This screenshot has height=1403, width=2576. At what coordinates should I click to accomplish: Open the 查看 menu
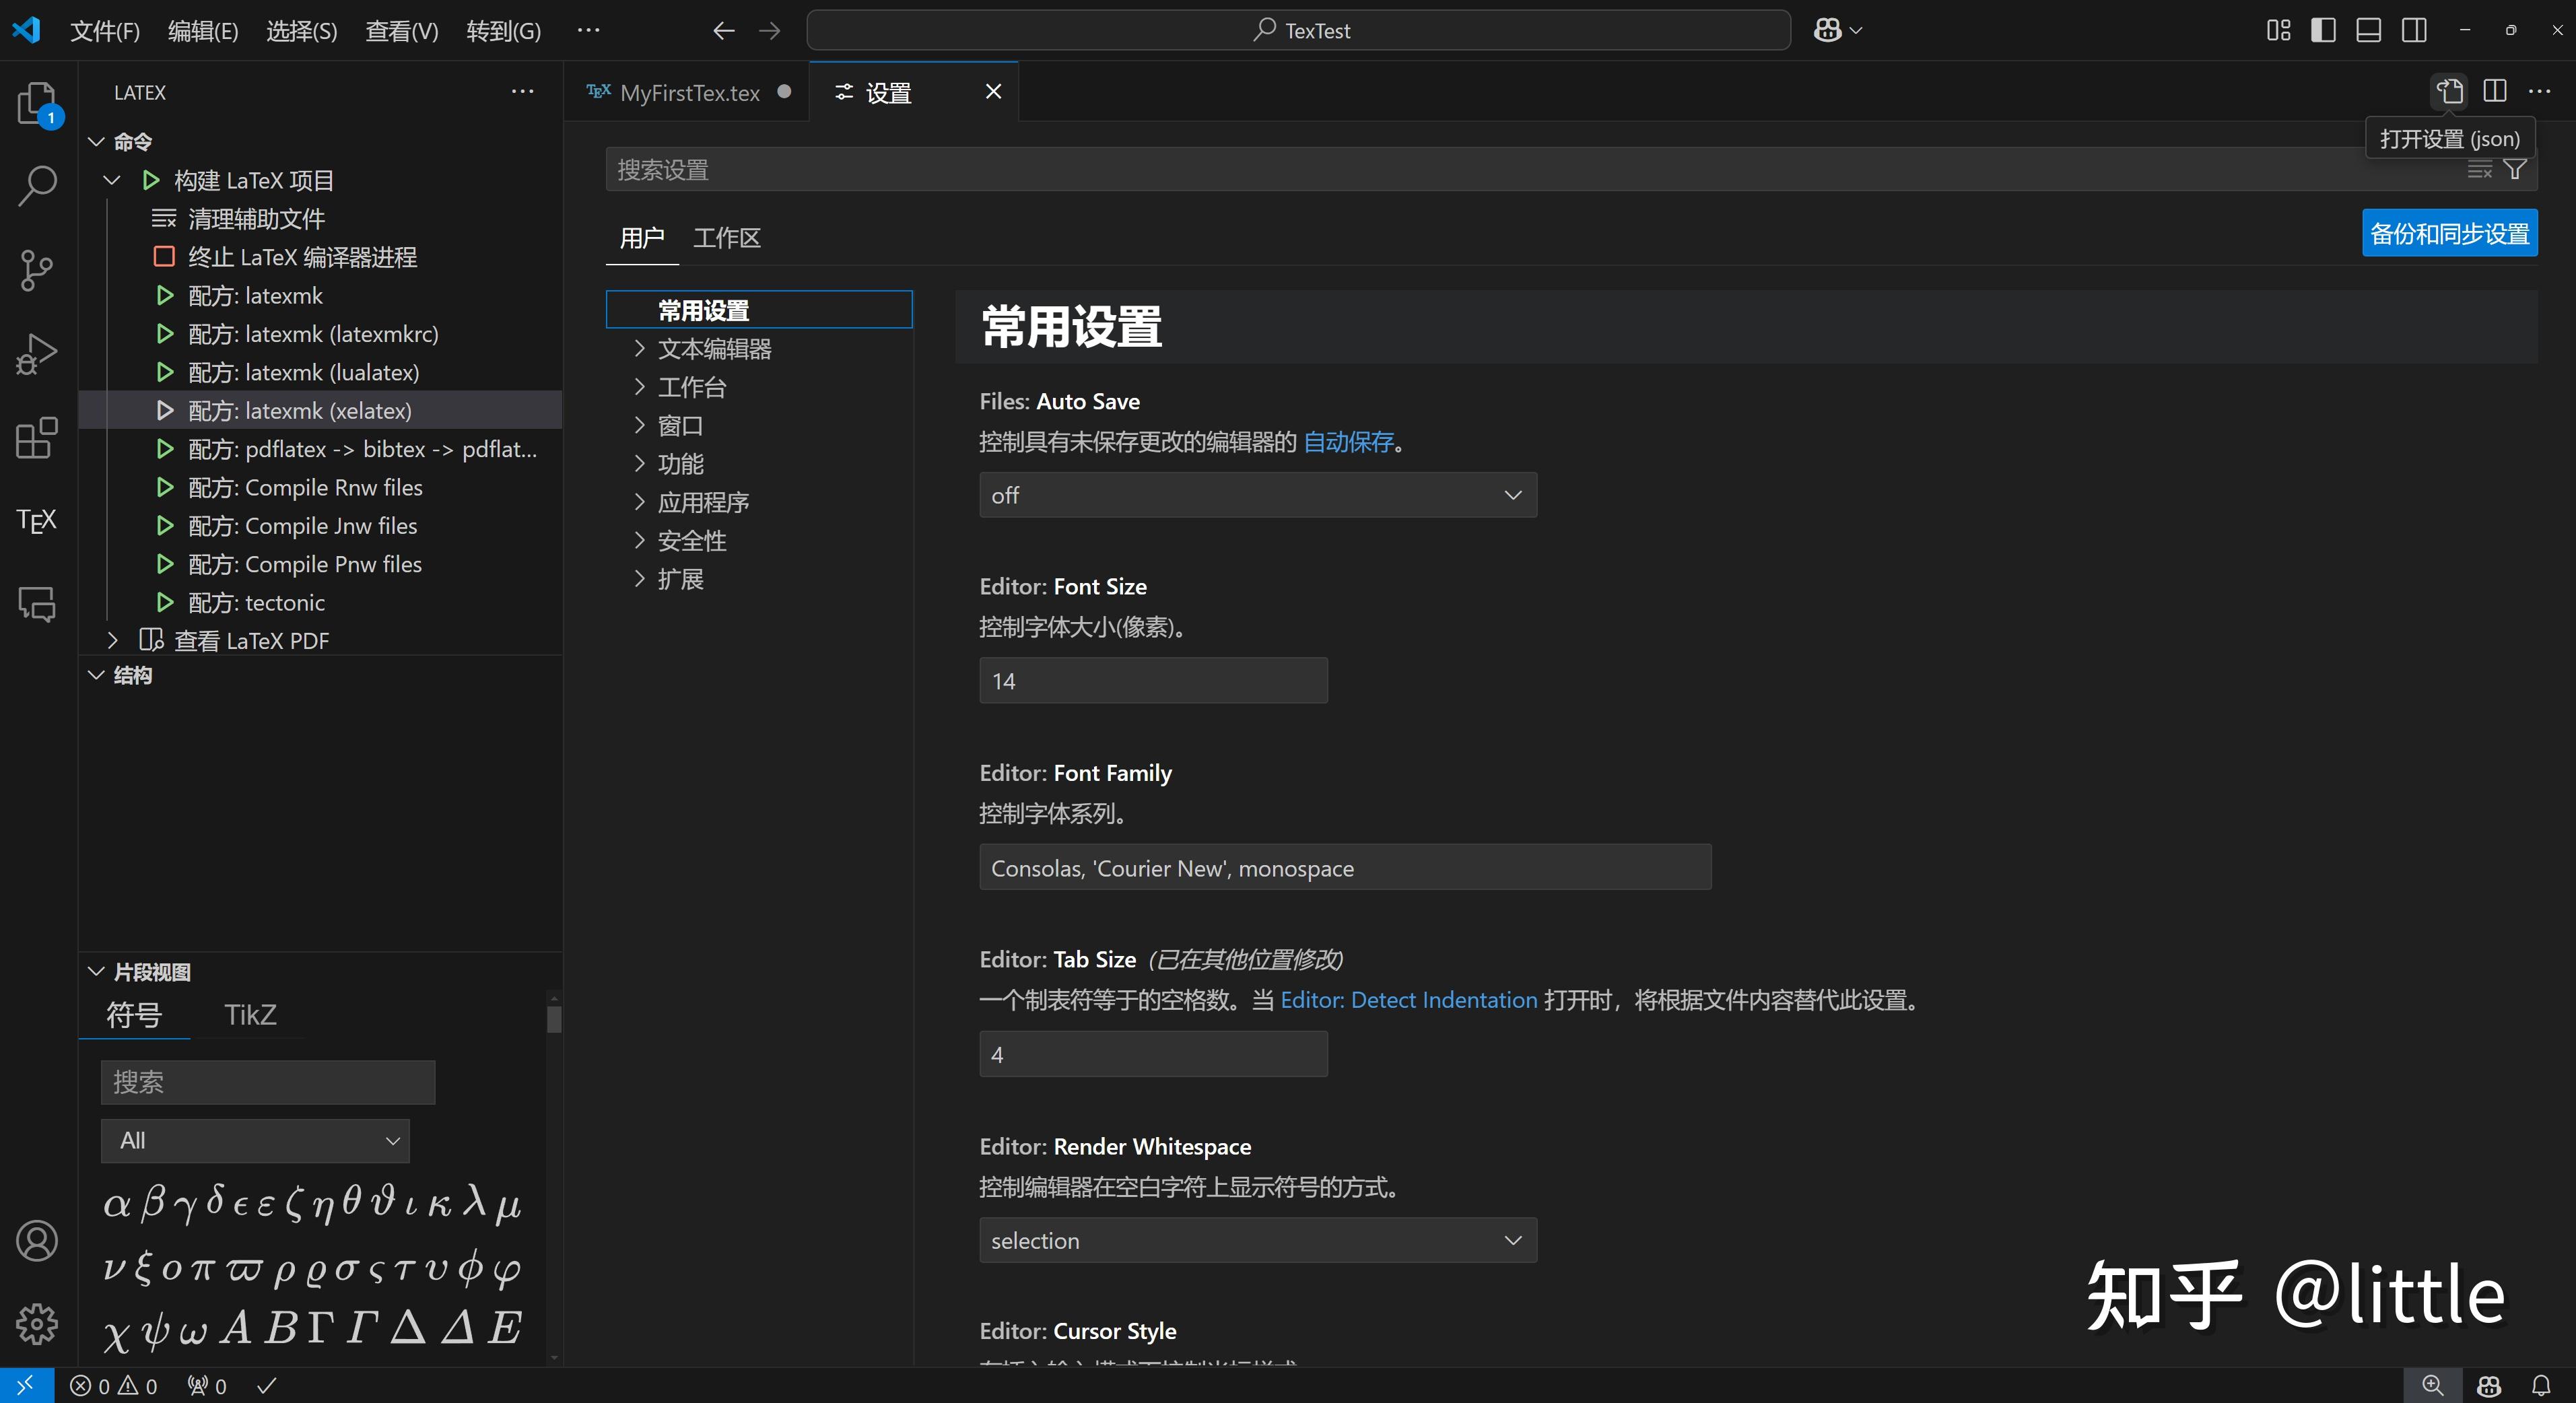pyautogui.click(x=401, y=30)
